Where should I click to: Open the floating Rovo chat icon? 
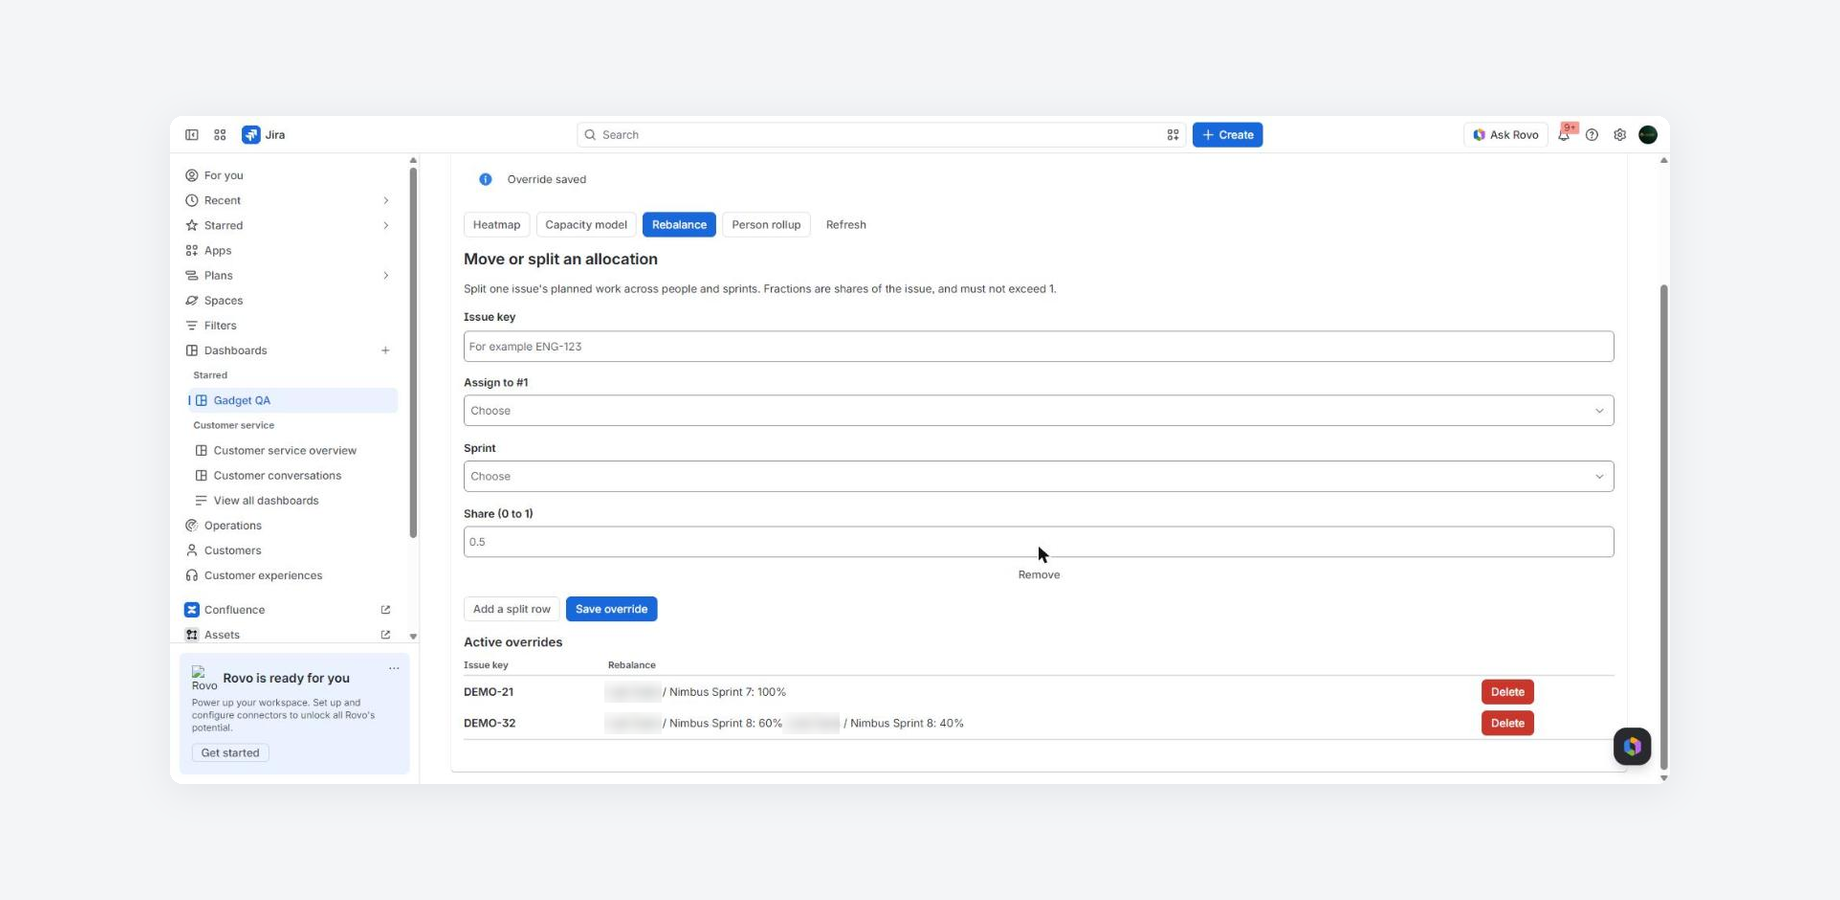[1632, 746]
